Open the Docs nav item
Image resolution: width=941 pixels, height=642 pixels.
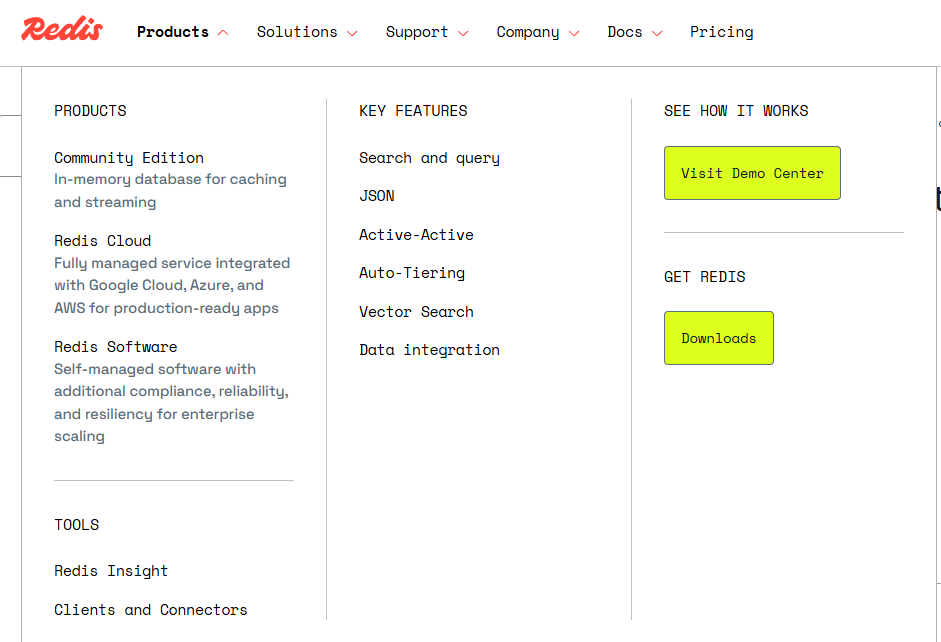[x=625, y=32]
